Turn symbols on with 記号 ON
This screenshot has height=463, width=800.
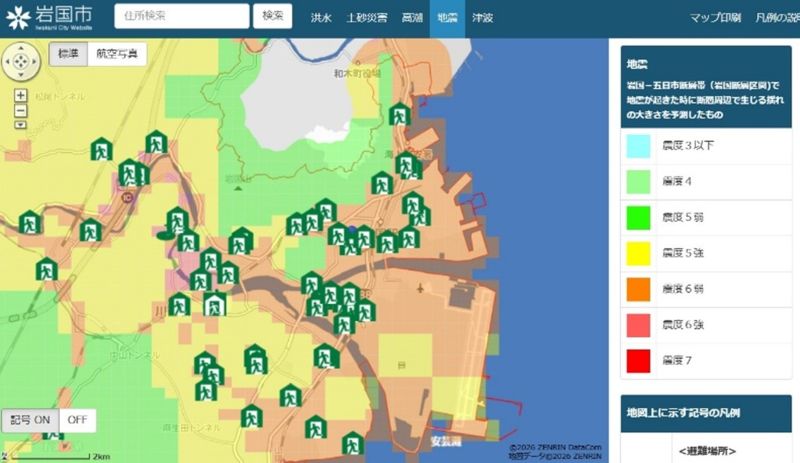30,421
